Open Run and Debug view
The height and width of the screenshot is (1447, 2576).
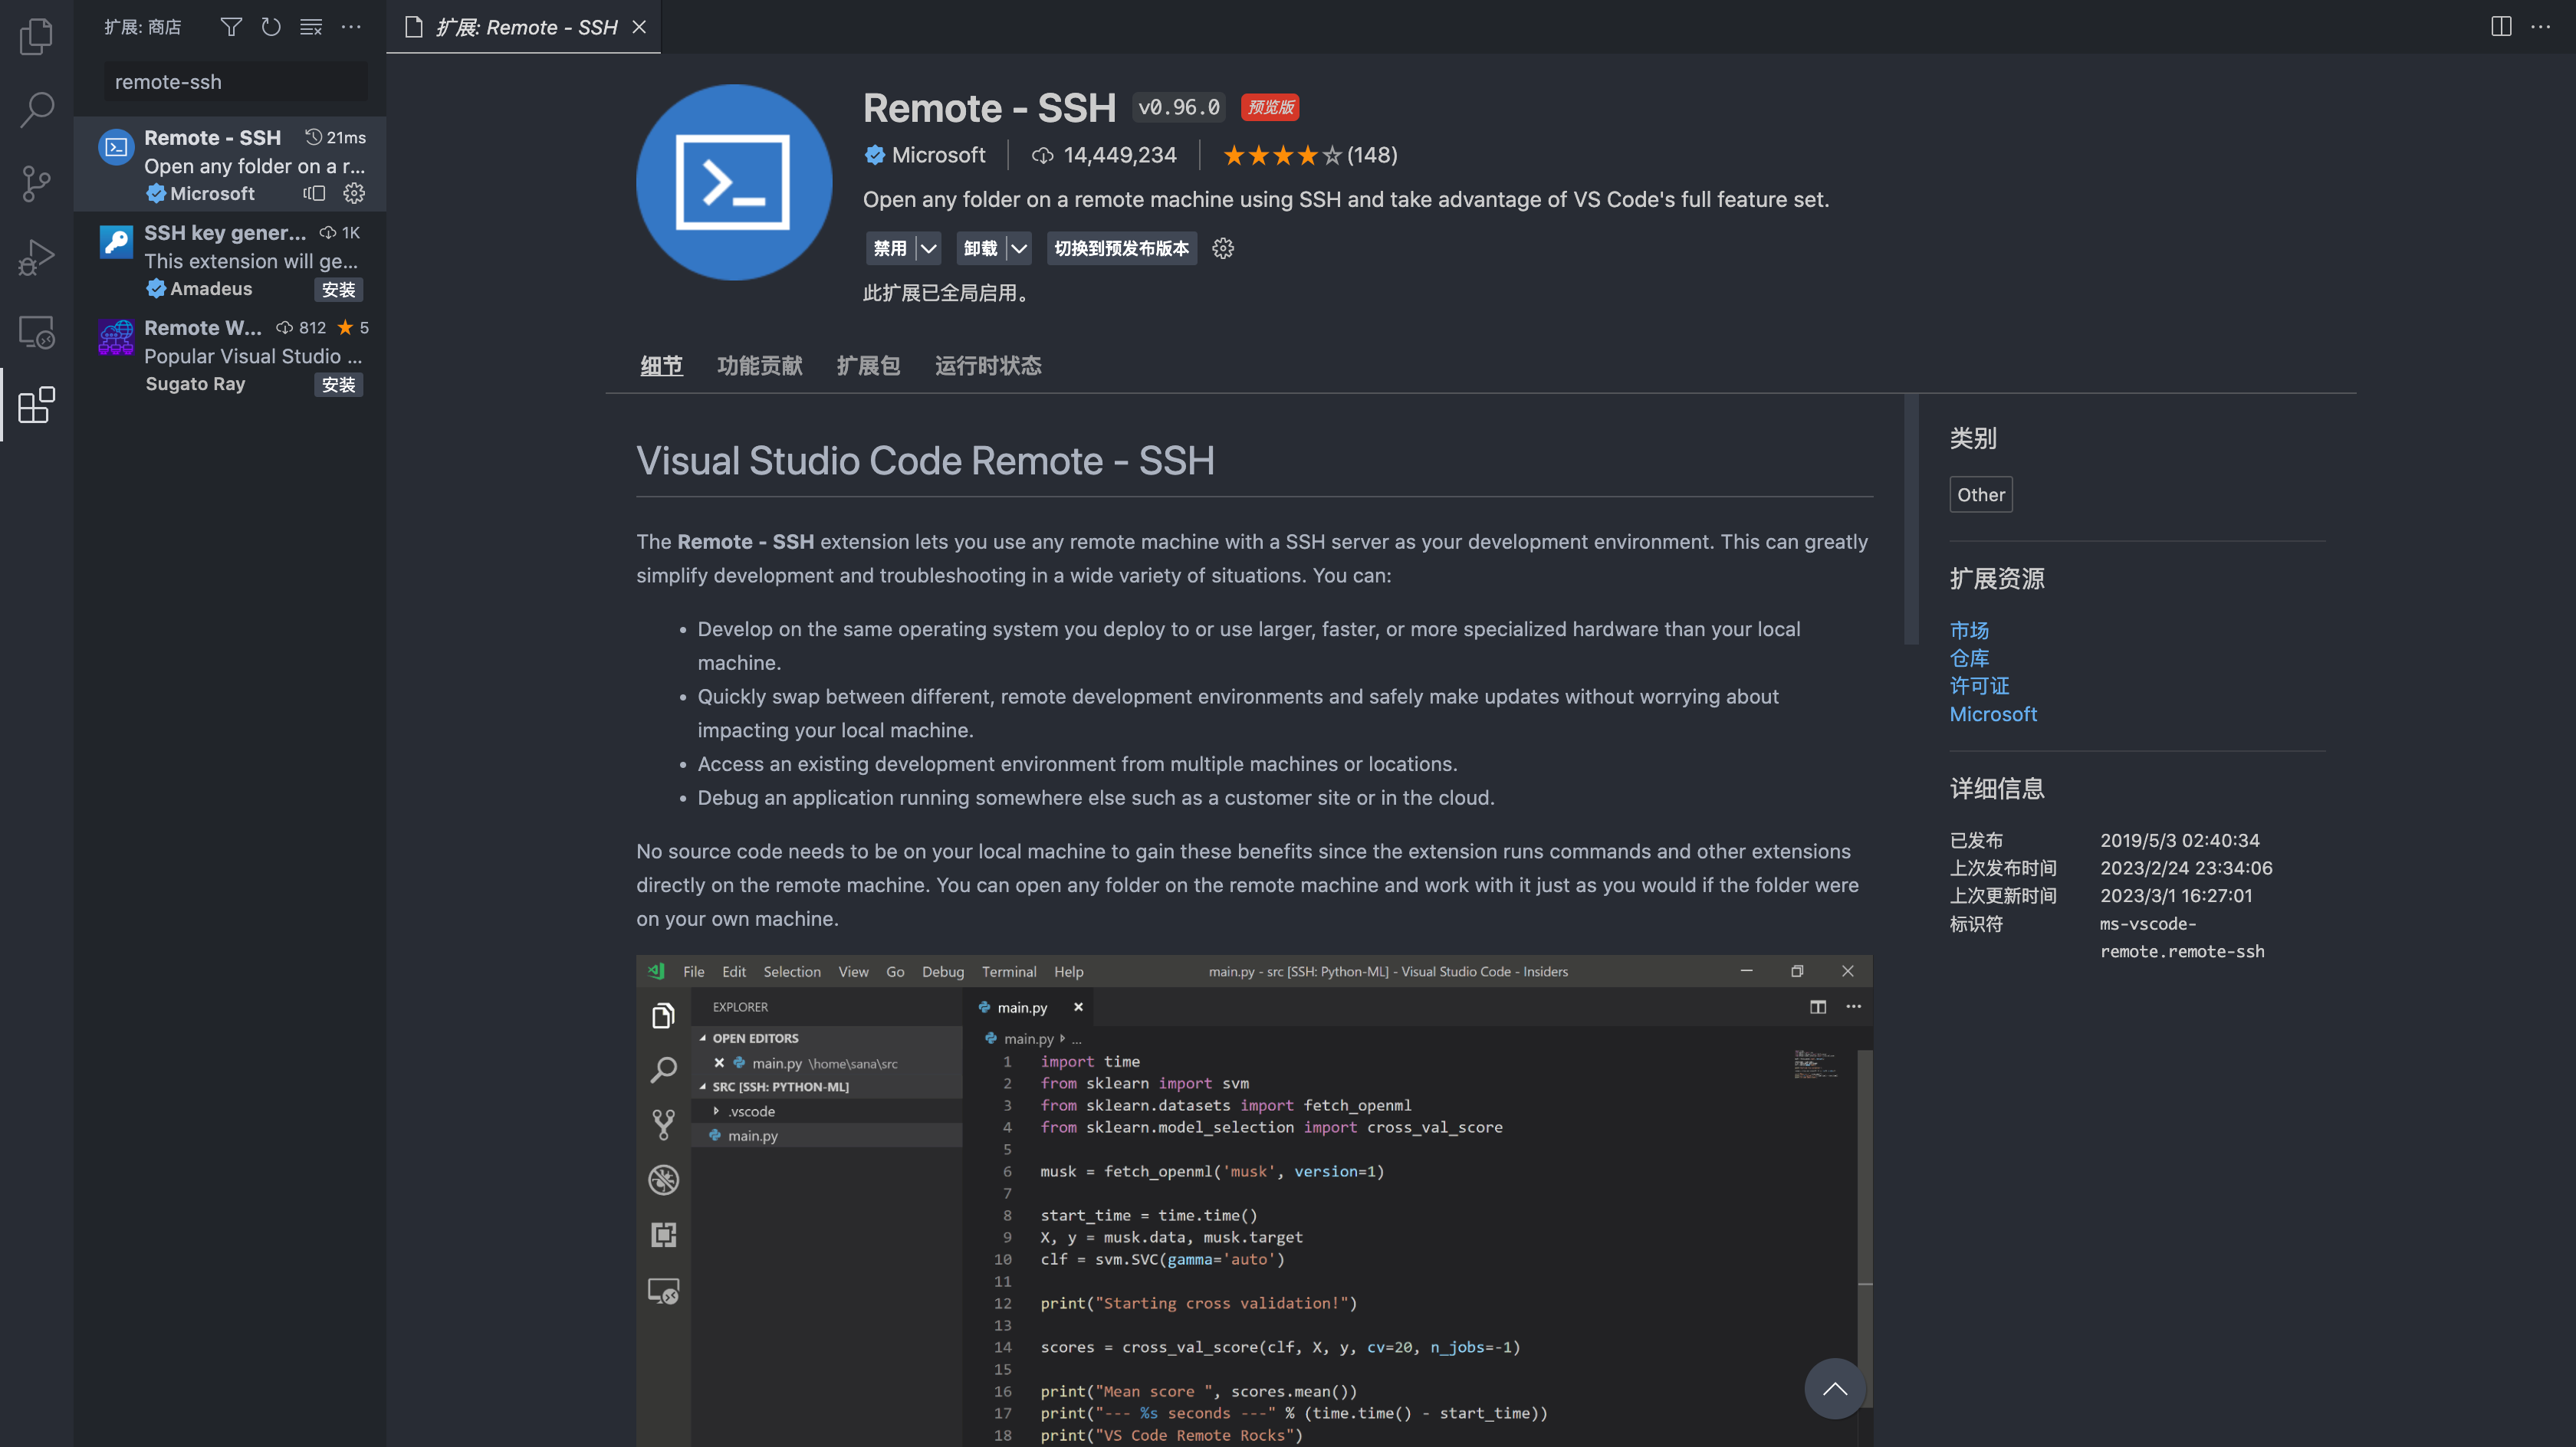36,258
